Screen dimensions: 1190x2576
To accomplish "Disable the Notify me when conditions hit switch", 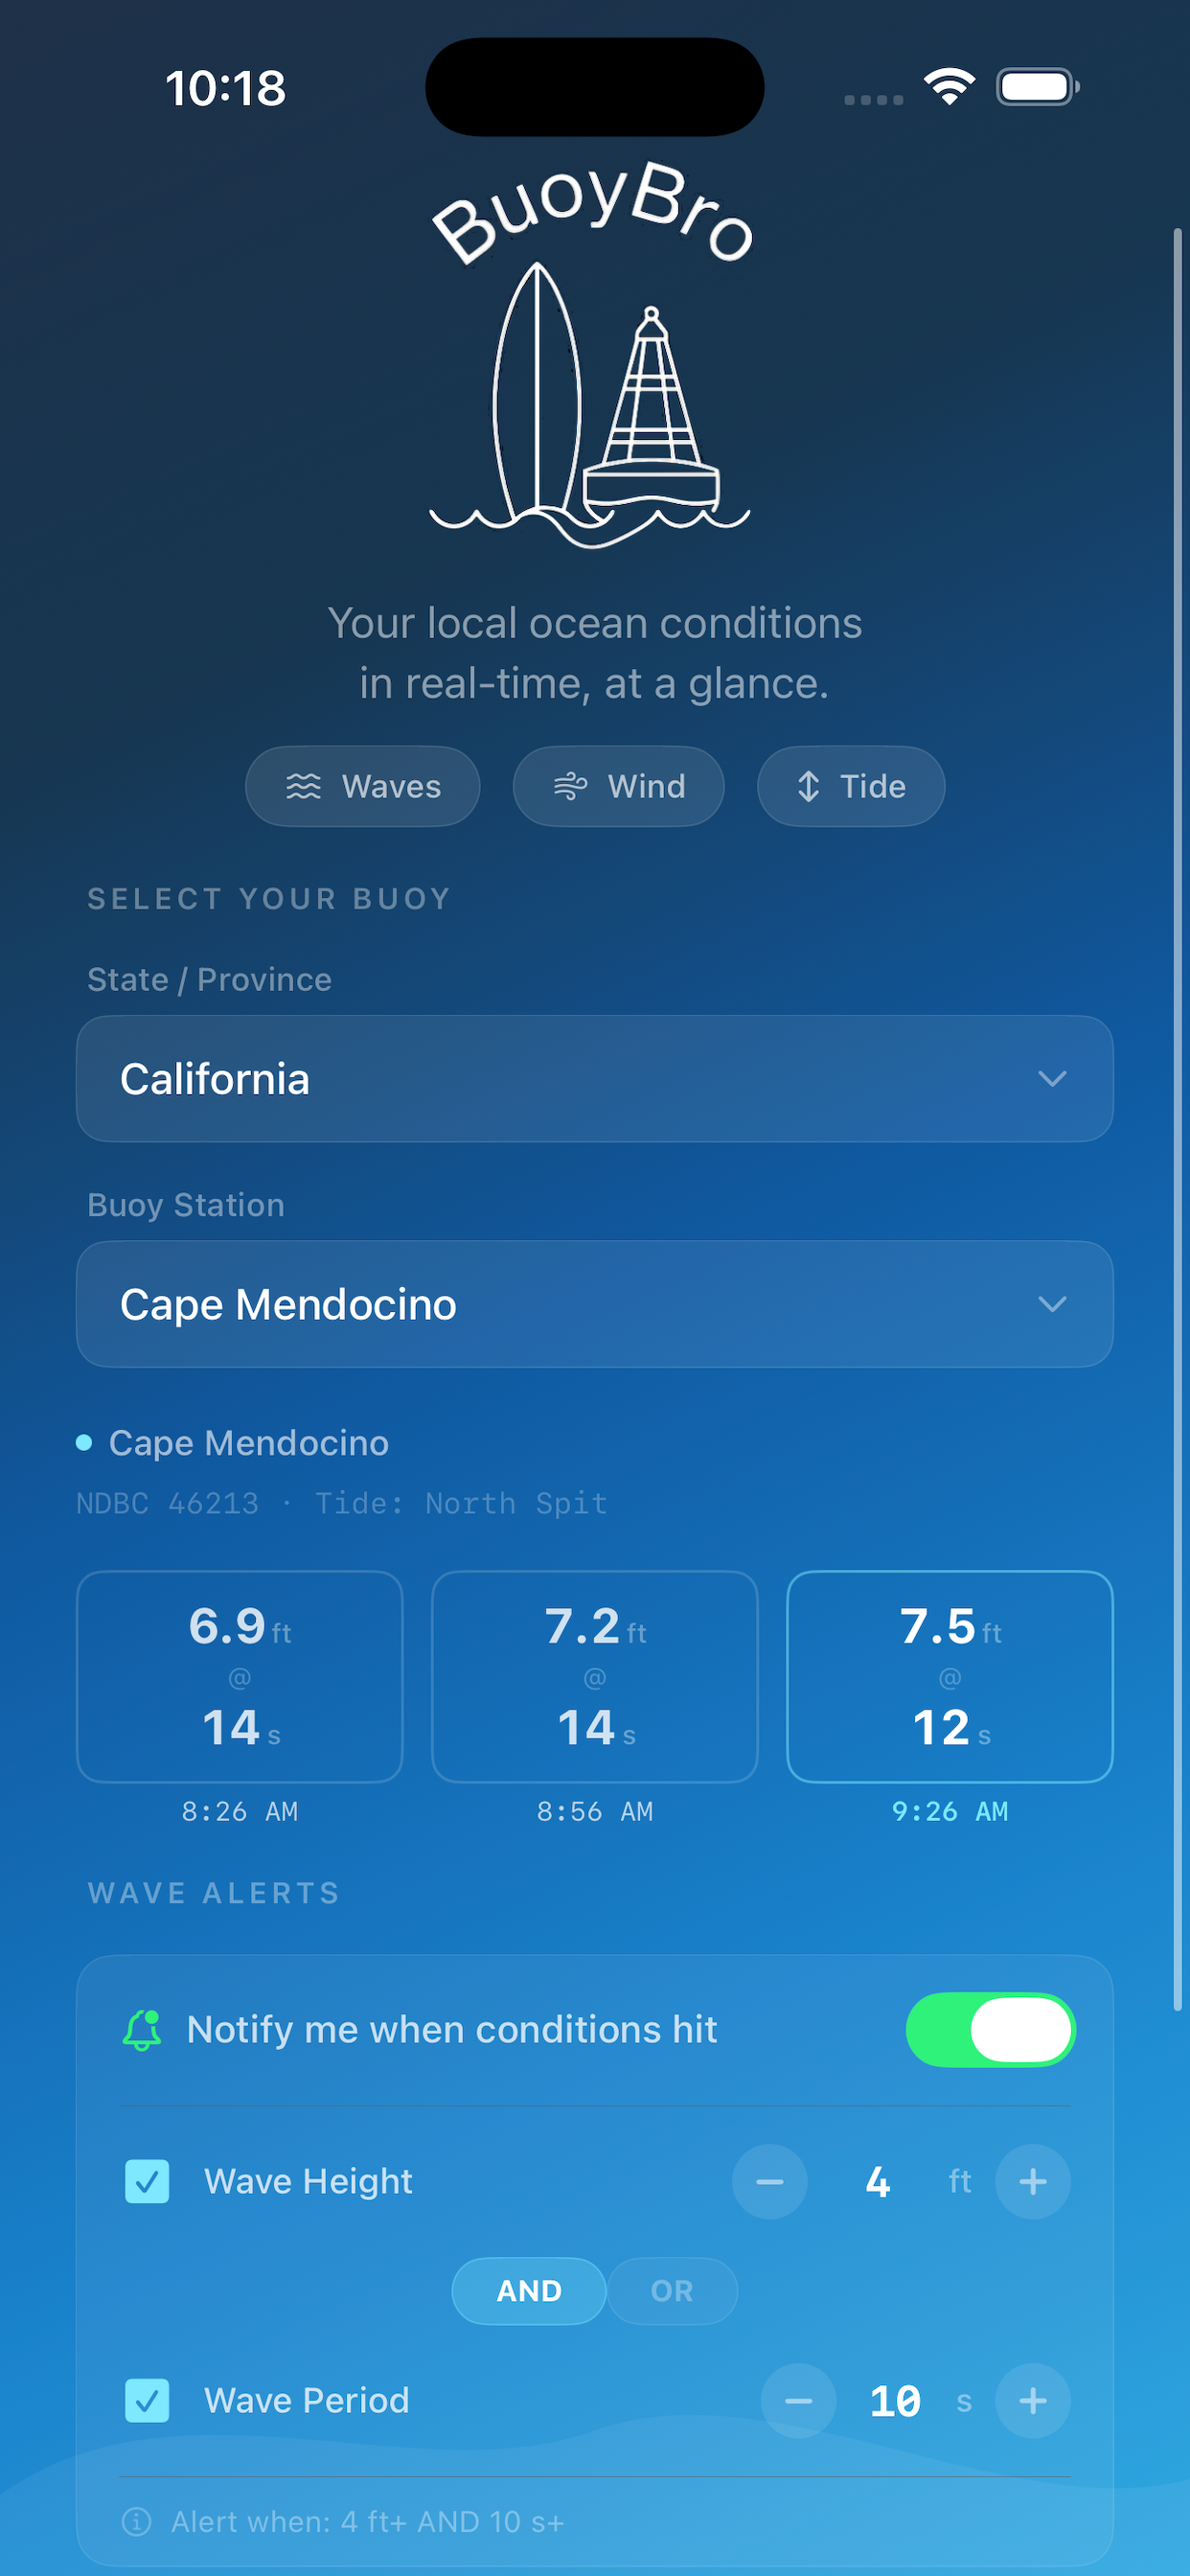I will click(x=990, y=2030).
